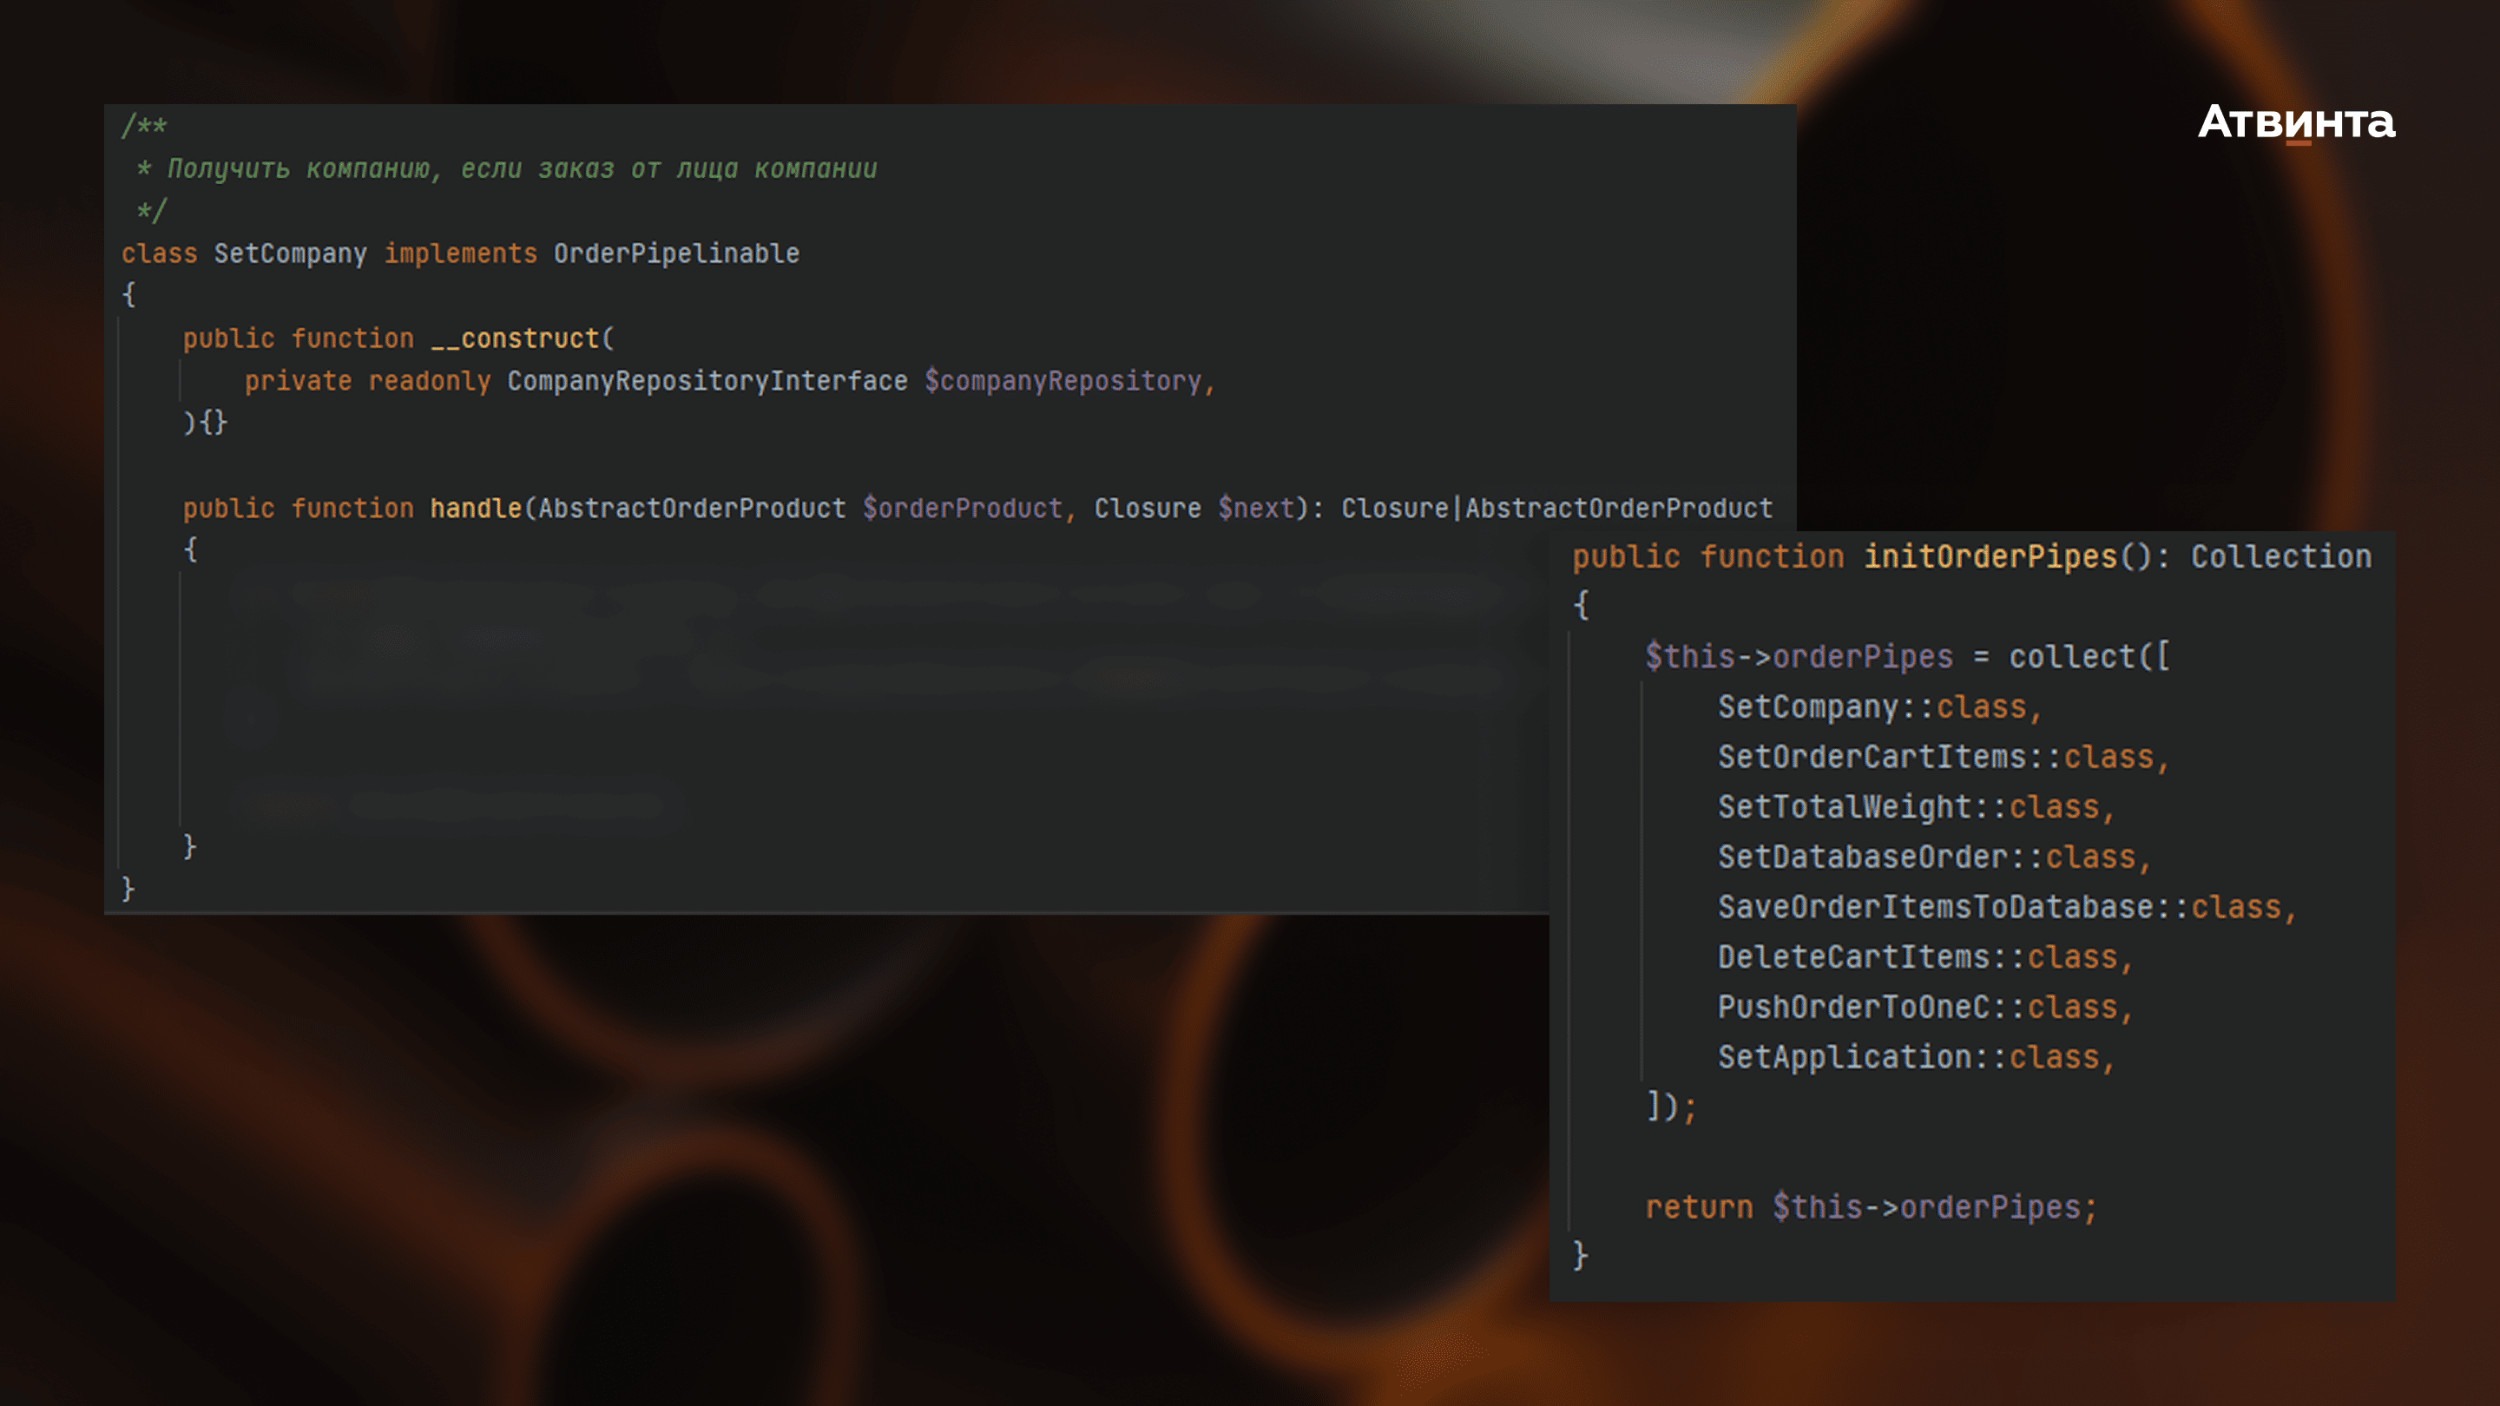Click SetOrderCartItems in the pipes list
The height and width of the screenshot is (1406, 2500).
1872,757
